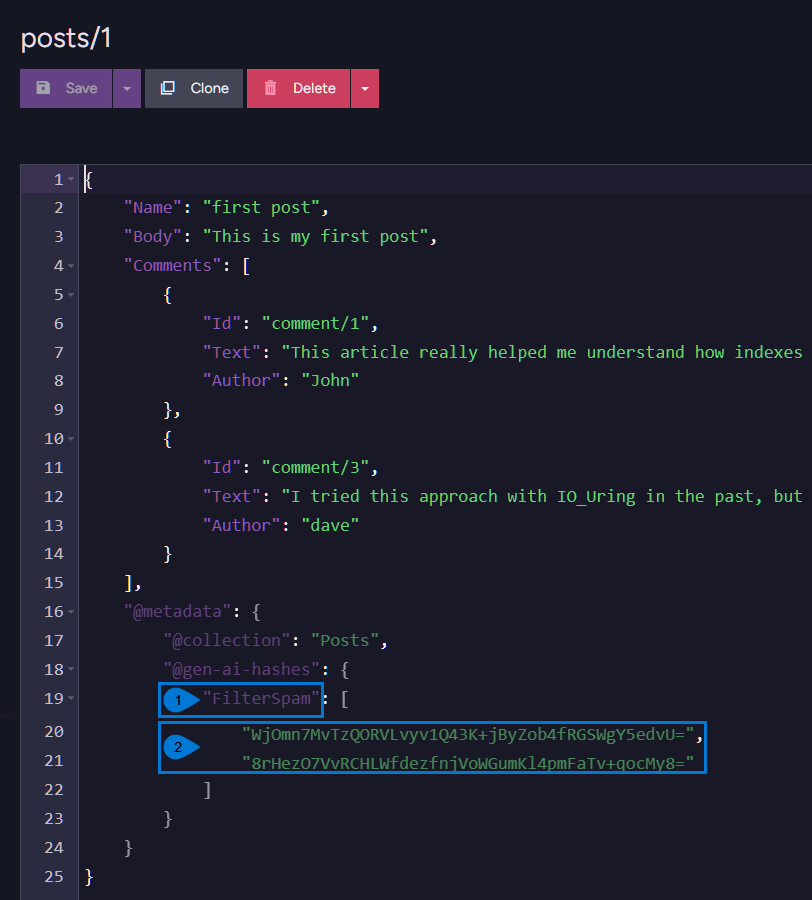This screenshot has width=812, height=900.
Task: Click the Clone copy icon
Action: (168, 88)
